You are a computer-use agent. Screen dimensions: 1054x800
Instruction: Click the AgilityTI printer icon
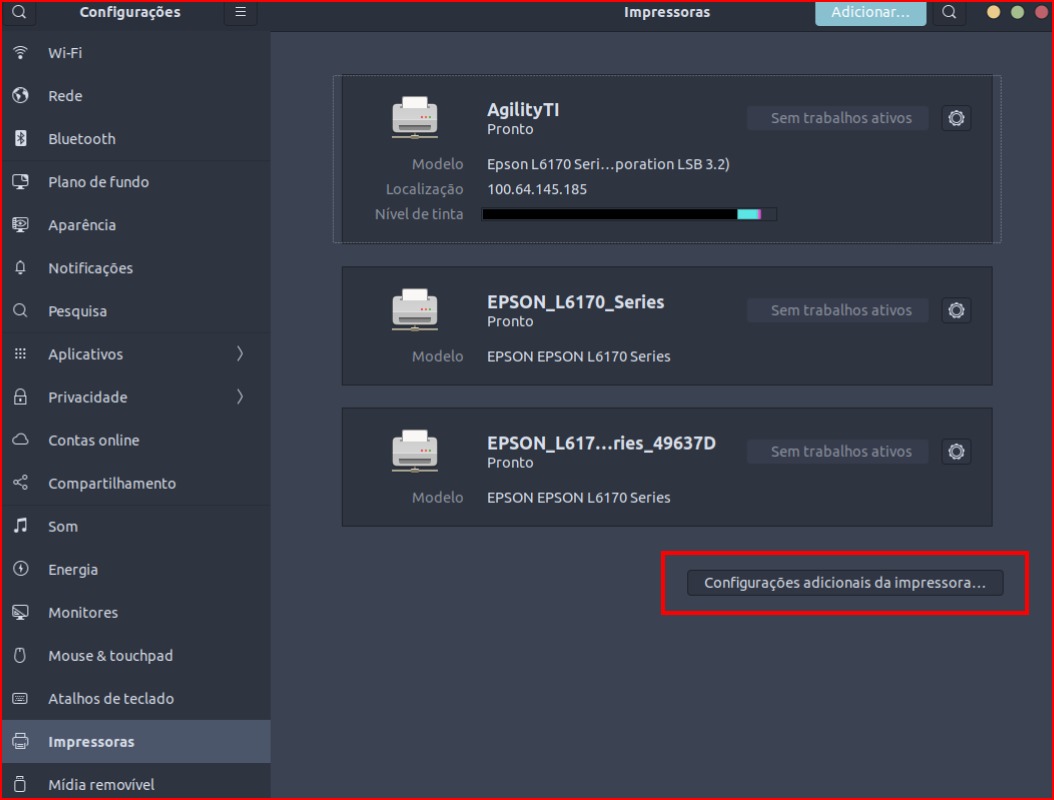tap(414, 118)
